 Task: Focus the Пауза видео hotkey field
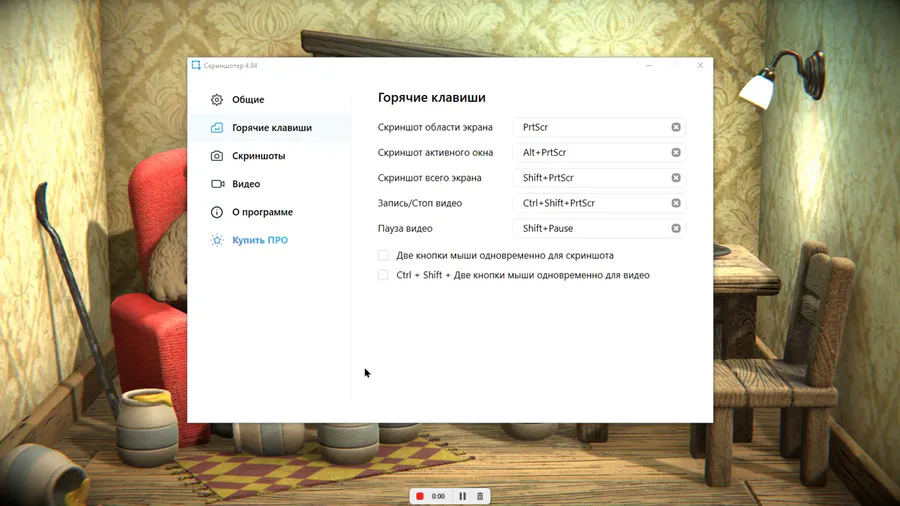click(x=599, y=228)
